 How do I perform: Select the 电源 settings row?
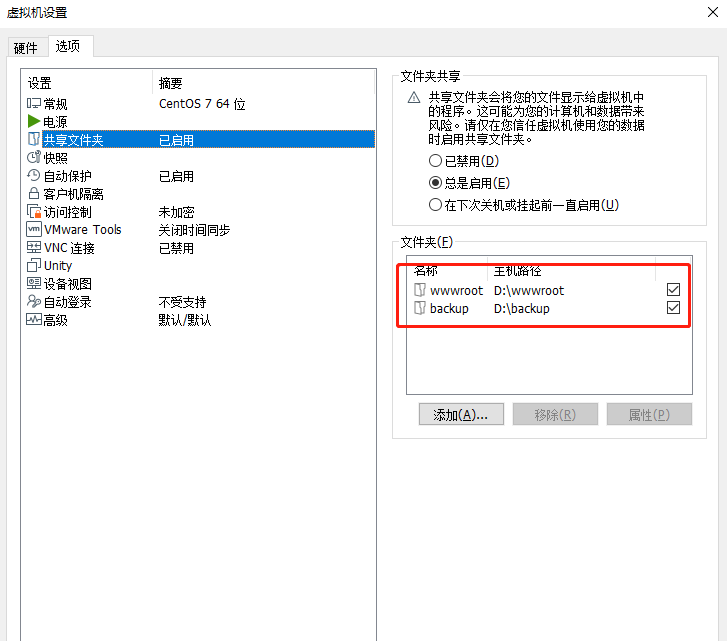[x=198, y=121]
